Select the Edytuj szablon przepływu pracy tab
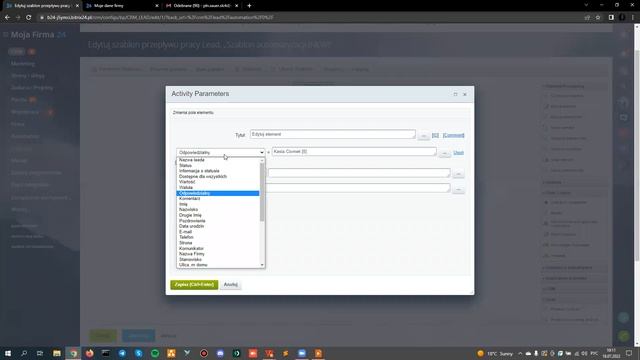The image size is (640, 360). click(x=41, y=6)
